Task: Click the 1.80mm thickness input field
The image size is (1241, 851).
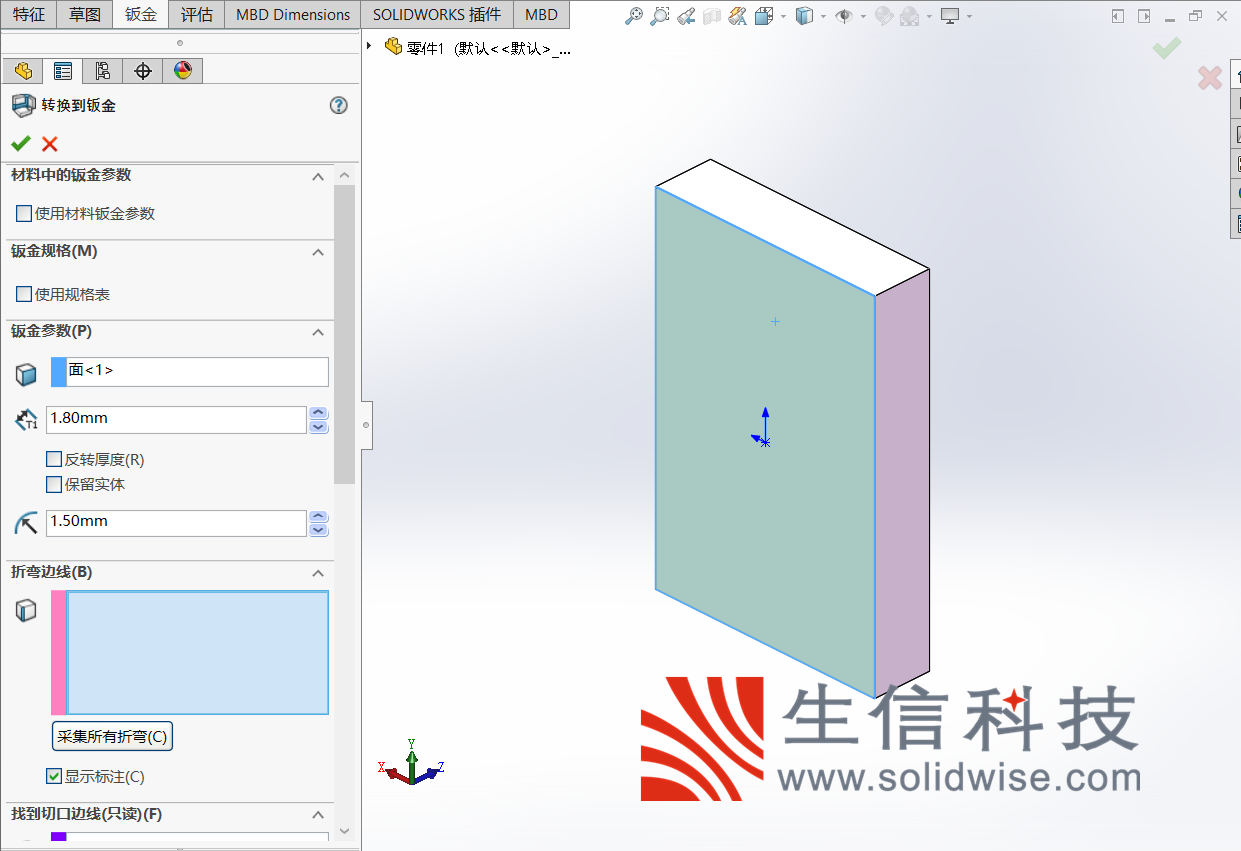Action: [x=176, y=419]
